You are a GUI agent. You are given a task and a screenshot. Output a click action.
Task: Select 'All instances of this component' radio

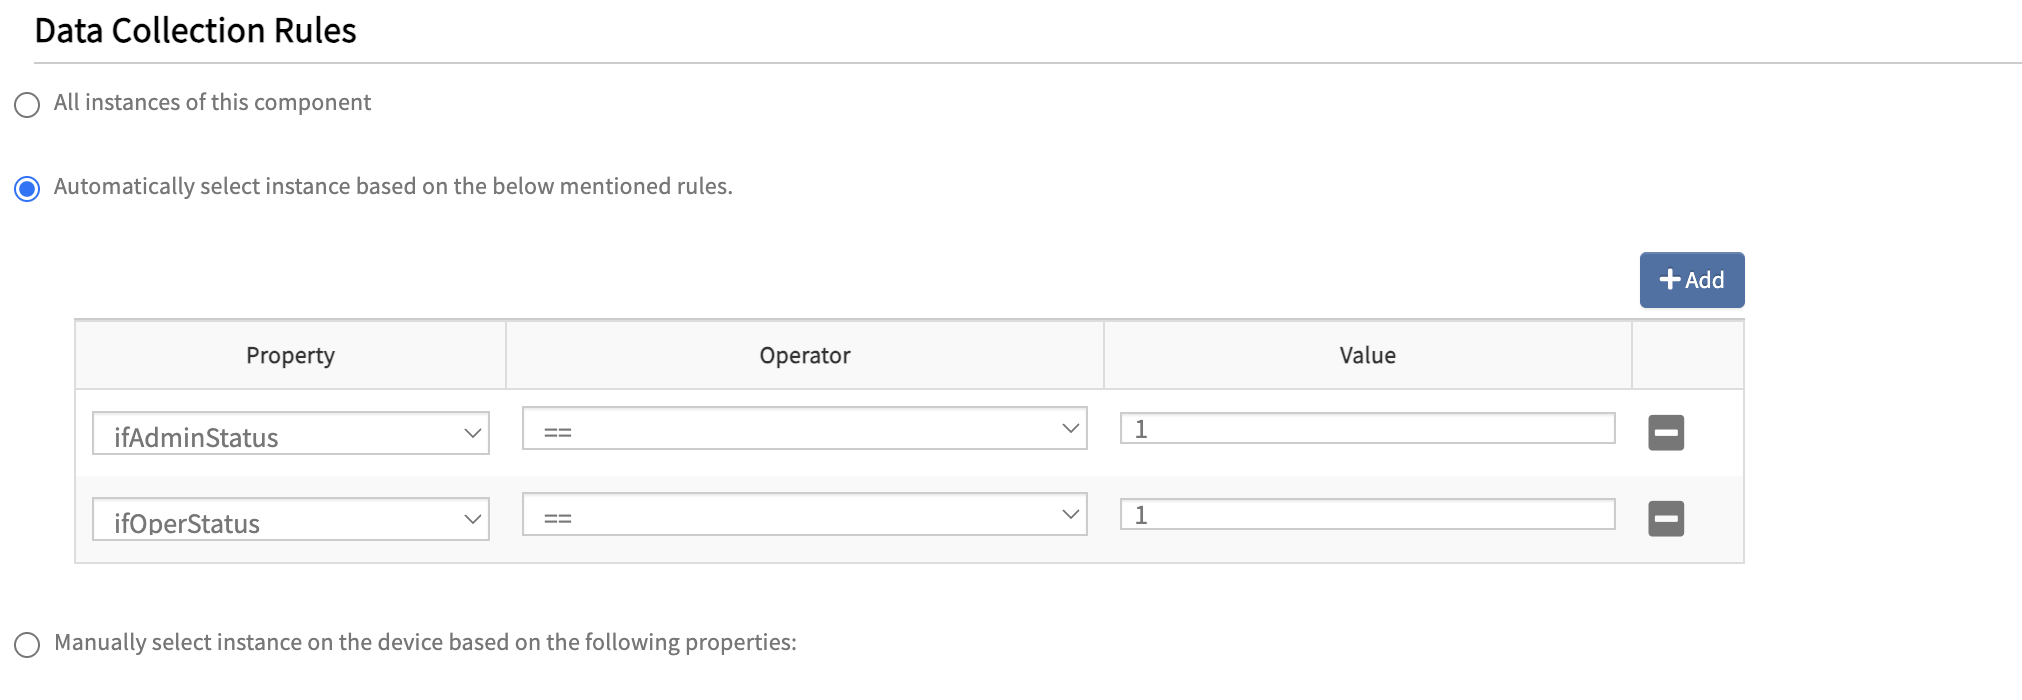pyautogui.click(x=27, y=105)
